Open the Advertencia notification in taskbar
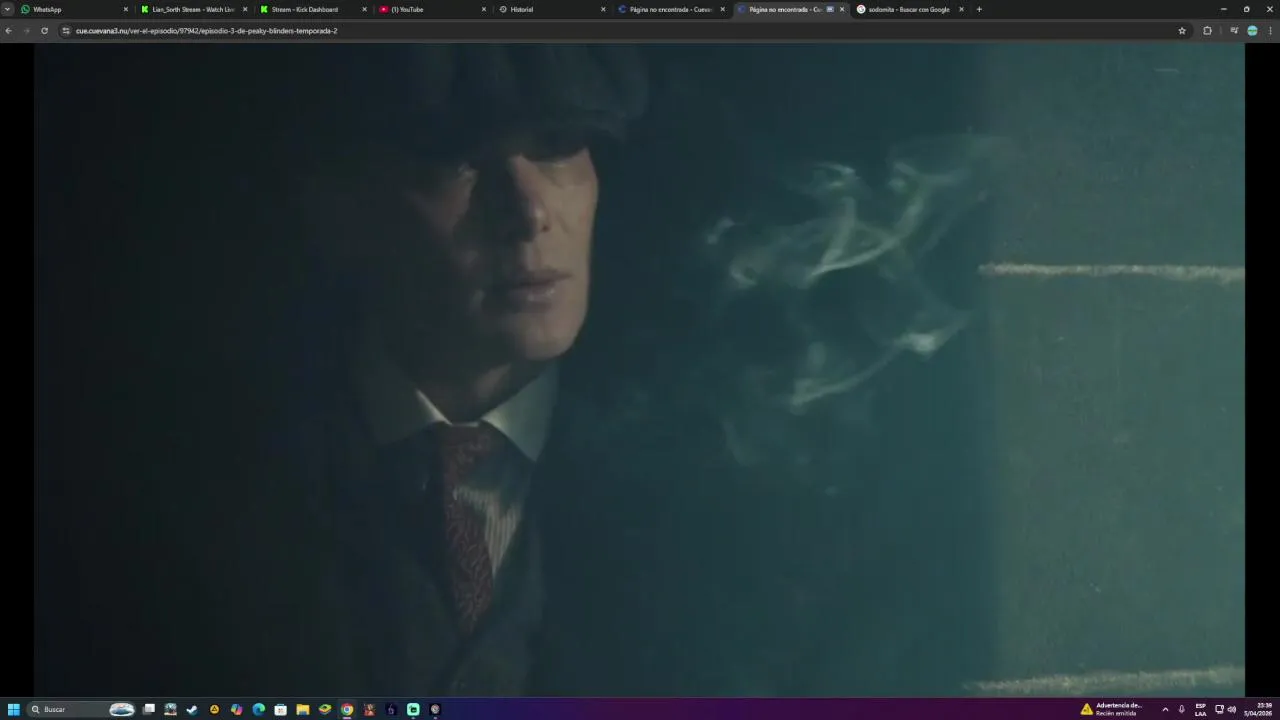1280x720 pixels. [x=1113, y=709]
